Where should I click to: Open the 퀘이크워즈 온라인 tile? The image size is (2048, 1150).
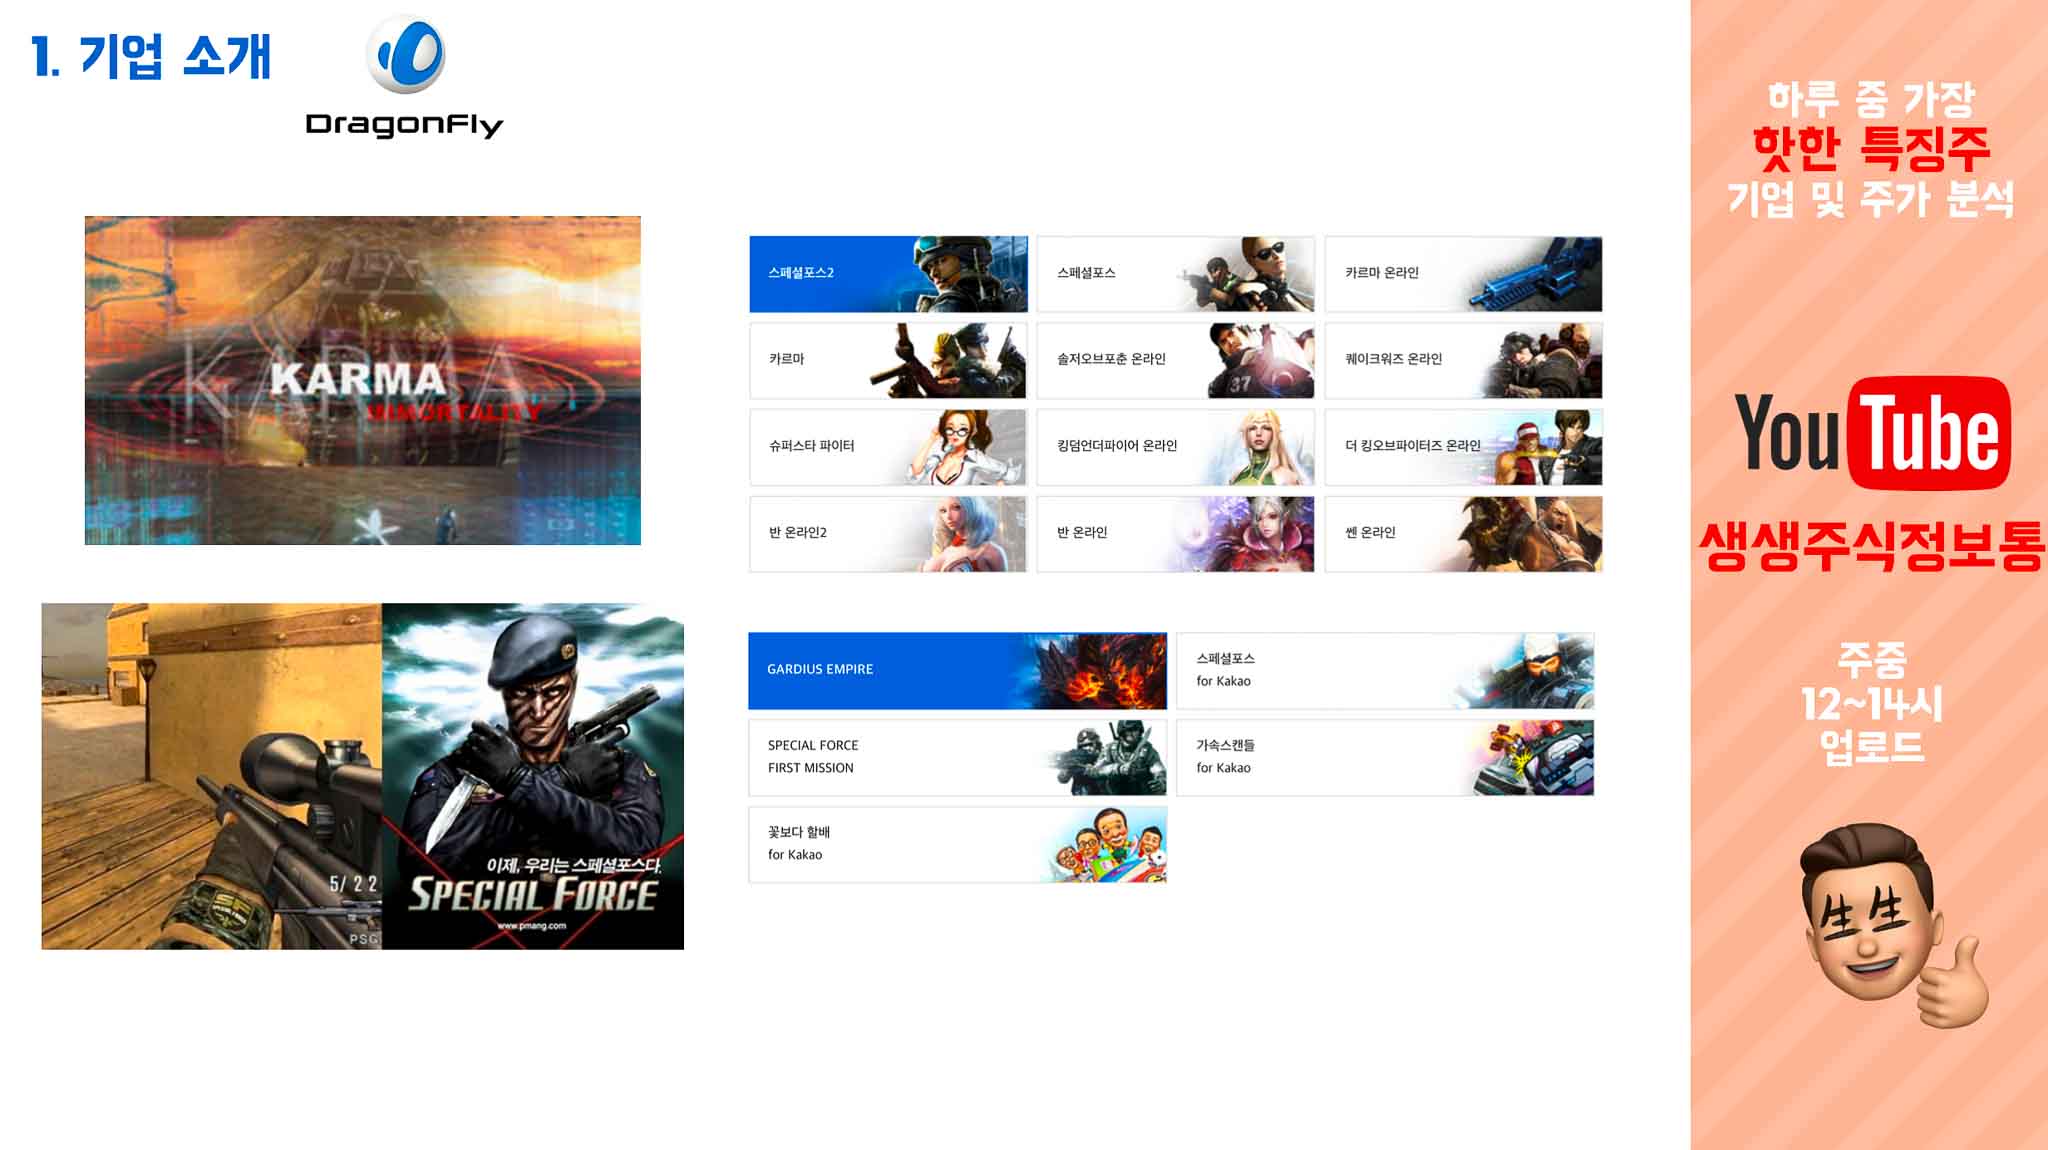(1463, 360)
